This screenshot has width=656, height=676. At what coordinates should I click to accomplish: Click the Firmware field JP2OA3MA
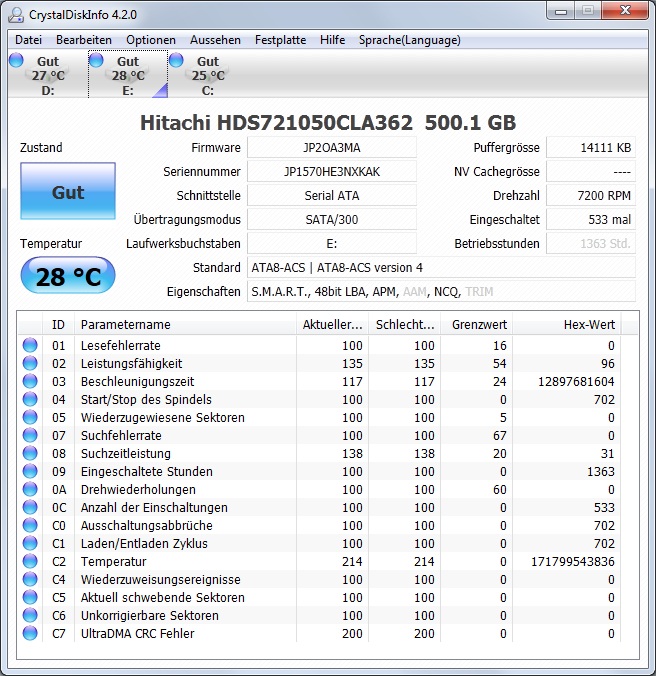coord(332,148)
